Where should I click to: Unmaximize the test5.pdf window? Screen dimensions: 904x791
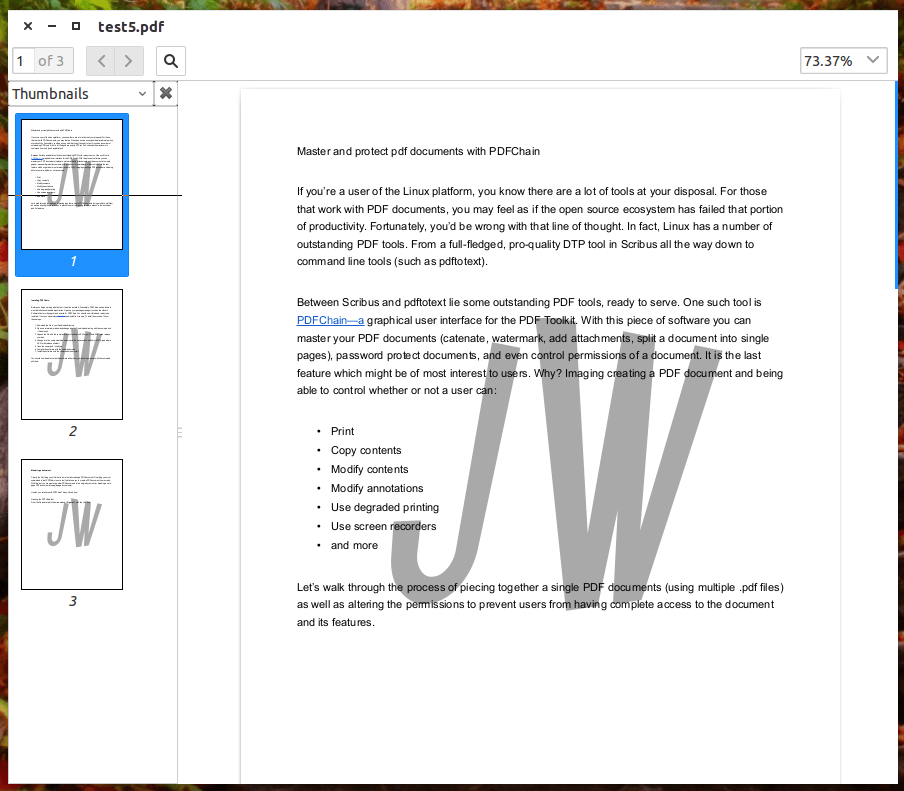pyautogui.click(x=75, y=26)
